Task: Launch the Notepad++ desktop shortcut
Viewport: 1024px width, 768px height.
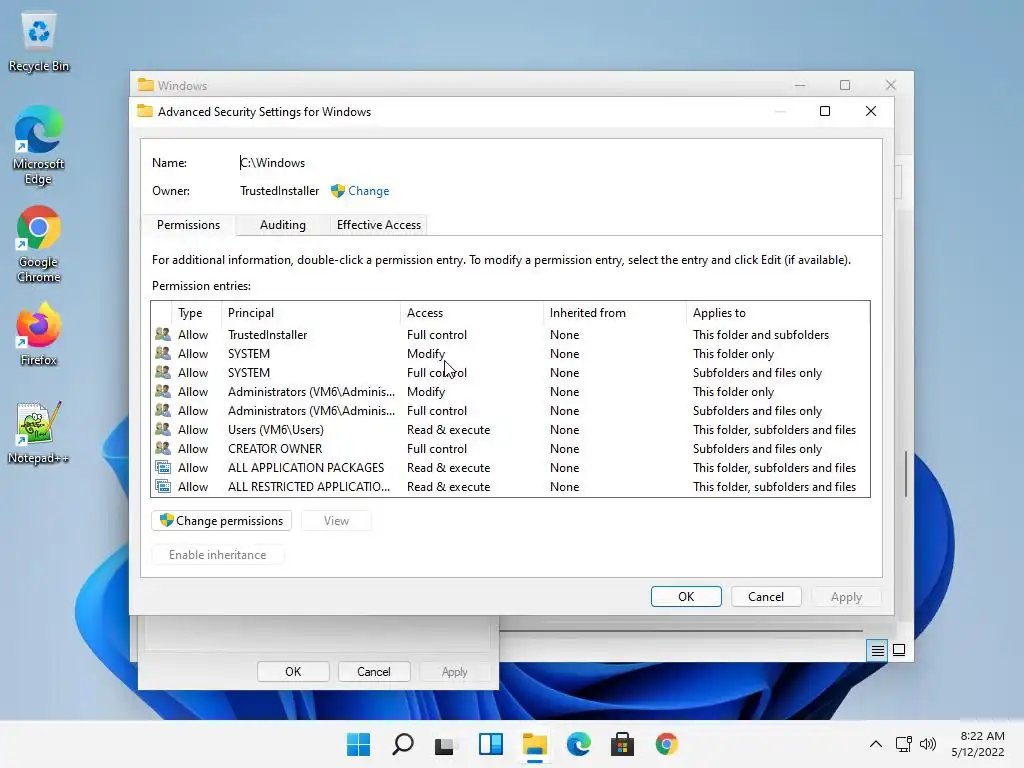Action: point(39,432)
